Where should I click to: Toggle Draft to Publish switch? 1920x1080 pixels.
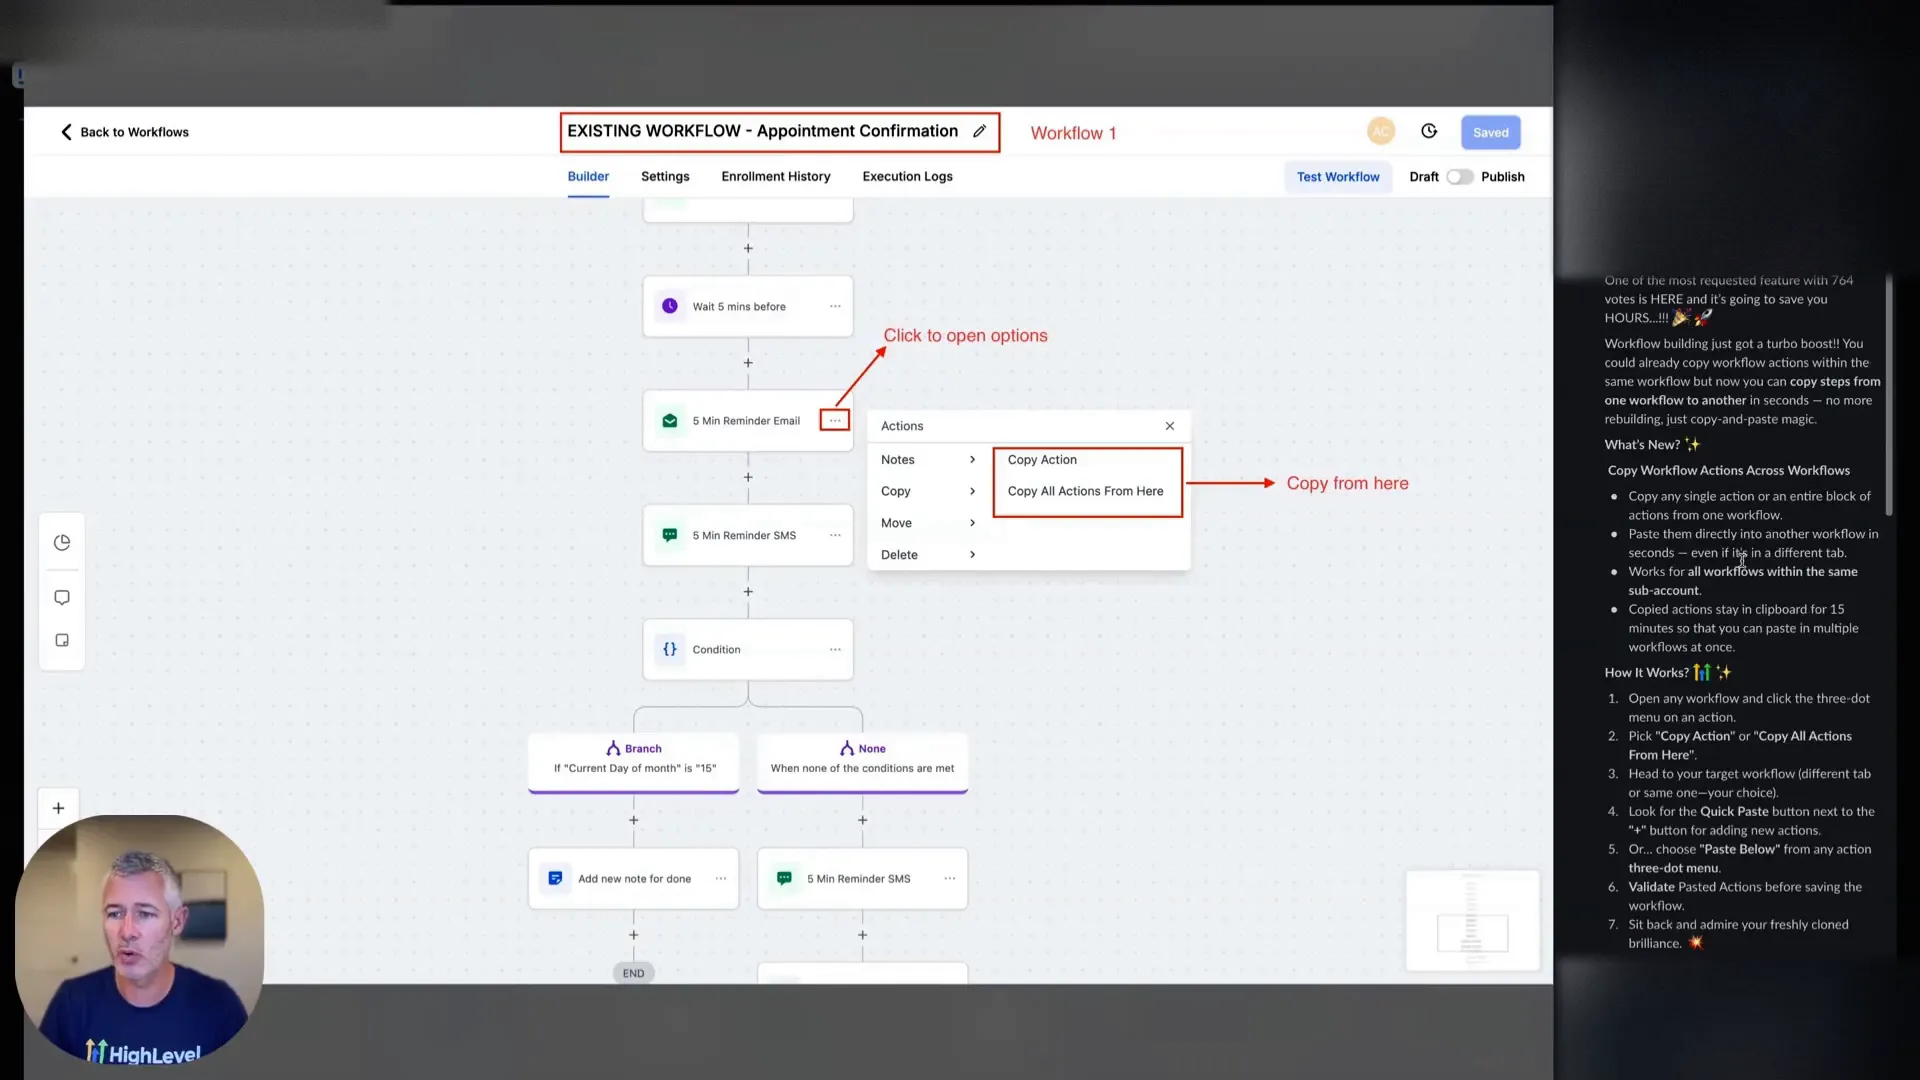[x=1459, y=177]
